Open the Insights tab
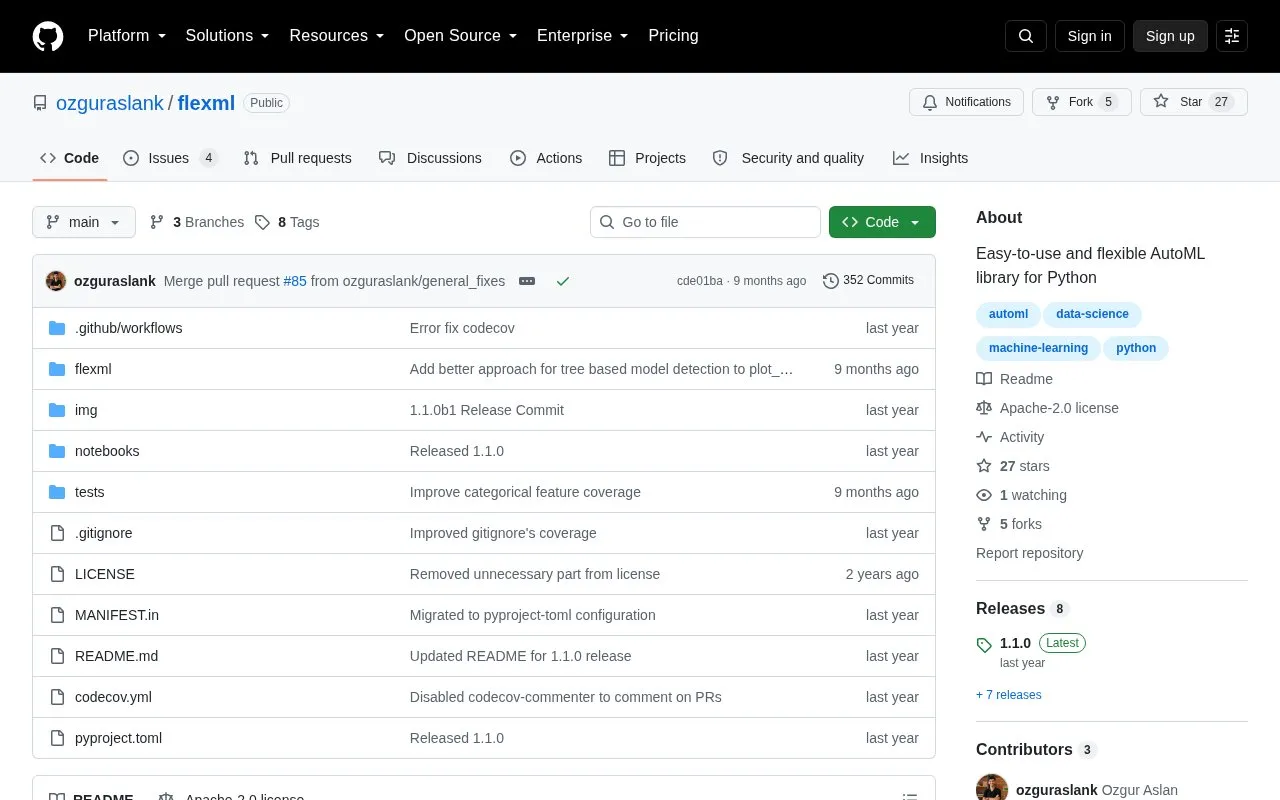Image resolution: width=1280 pixels, height=800 pixels. 931,158
